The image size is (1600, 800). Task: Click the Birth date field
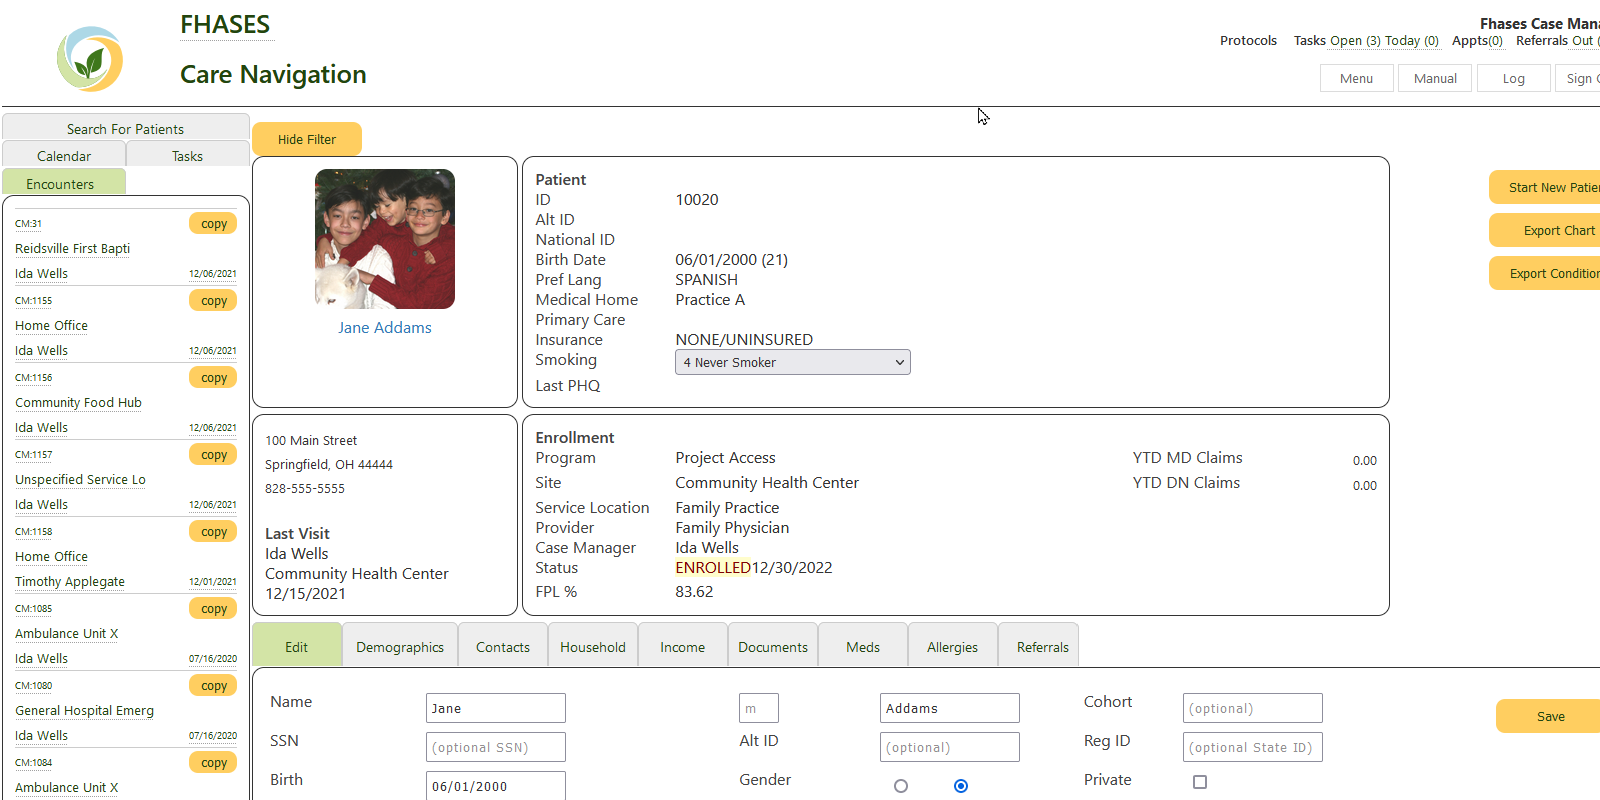click(x=496, y=786)
